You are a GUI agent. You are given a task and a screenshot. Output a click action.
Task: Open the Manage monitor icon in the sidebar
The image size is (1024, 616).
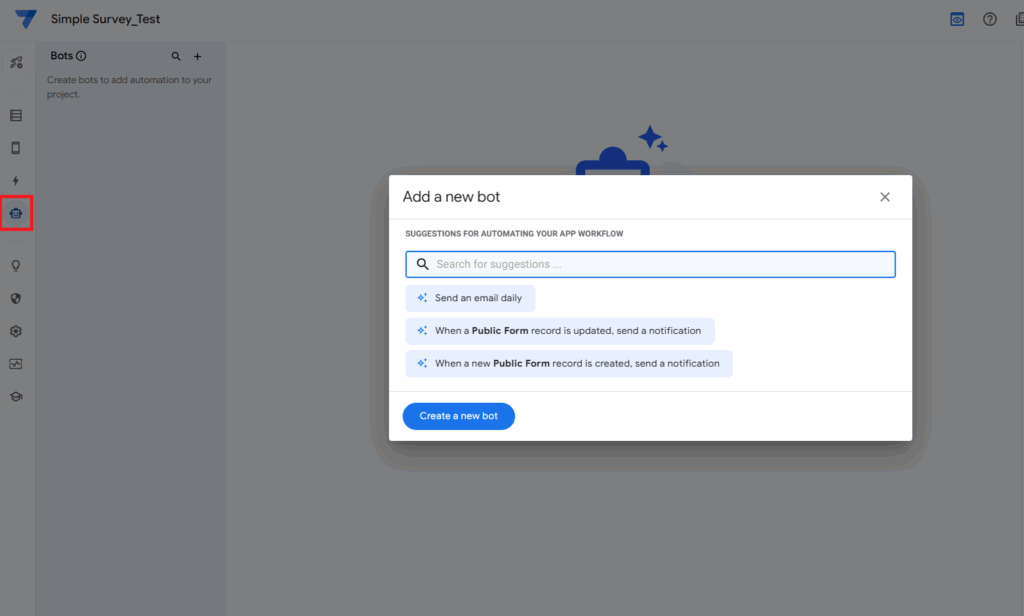[x=16, y=364]
